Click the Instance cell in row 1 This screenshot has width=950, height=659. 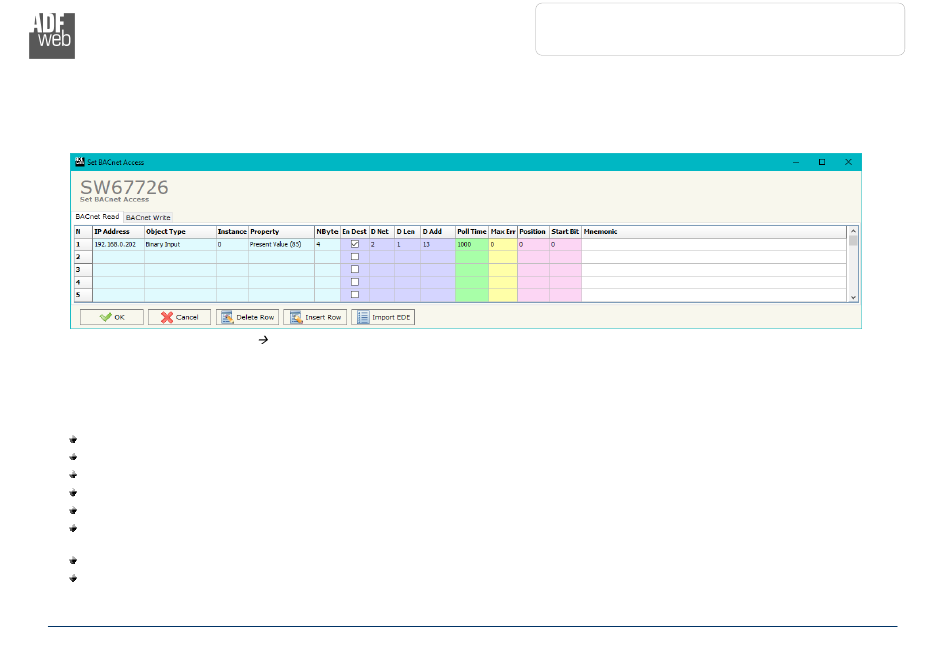pyautogui.click(x=232, y=245)
